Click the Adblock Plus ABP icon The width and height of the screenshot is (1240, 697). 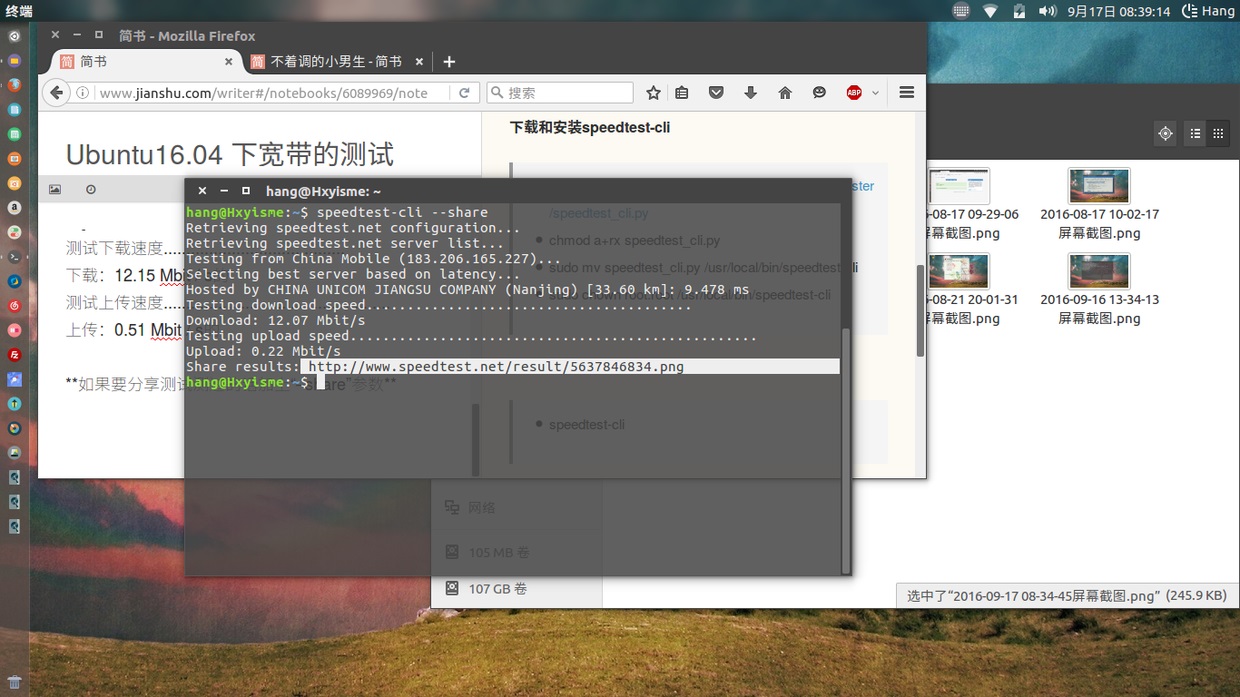854,93
